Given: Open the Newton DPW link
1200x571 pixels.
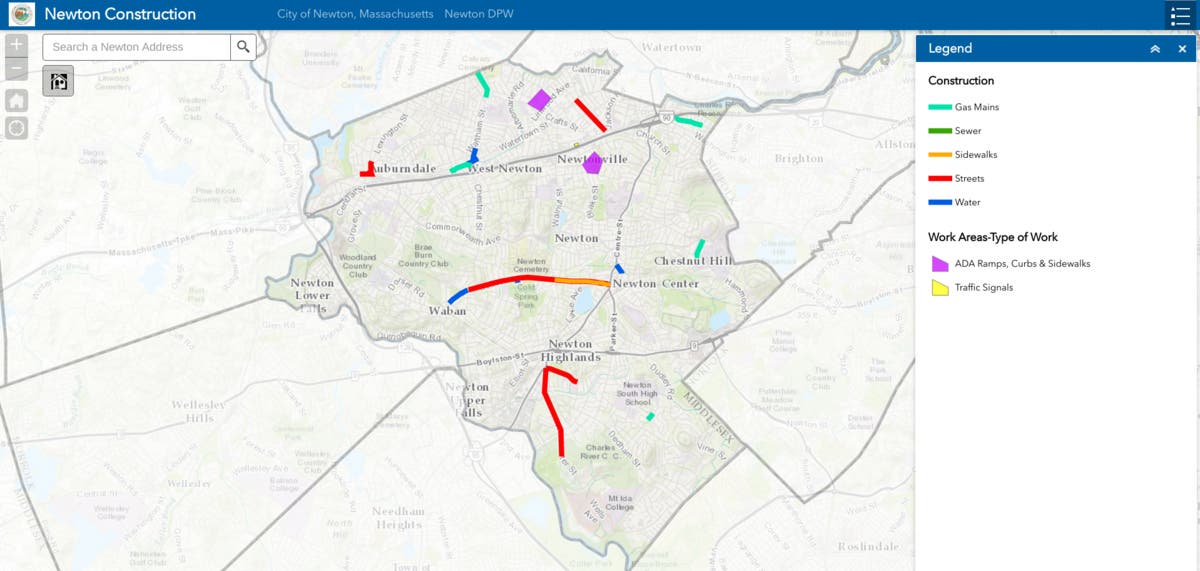Looking at the screenshot, I should coord(480,15).
